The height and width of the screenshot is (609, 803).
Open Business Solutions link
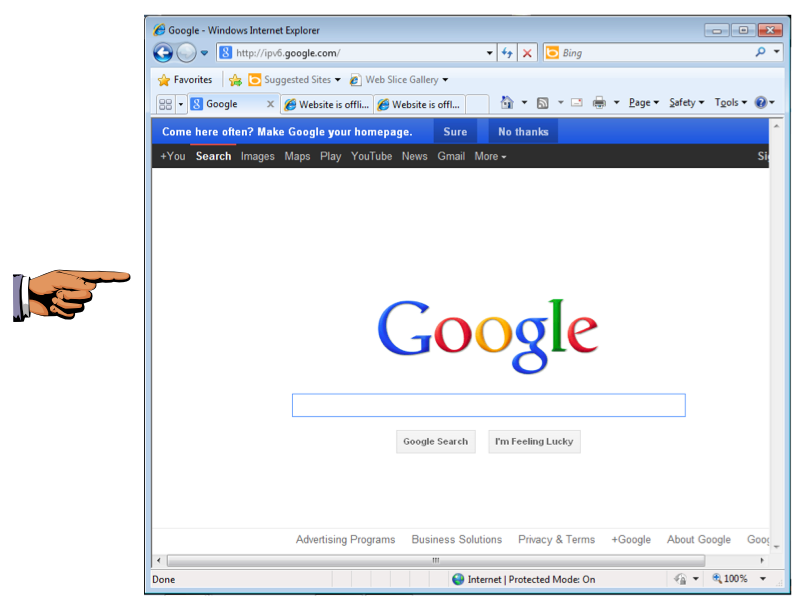tap(456, 539)
